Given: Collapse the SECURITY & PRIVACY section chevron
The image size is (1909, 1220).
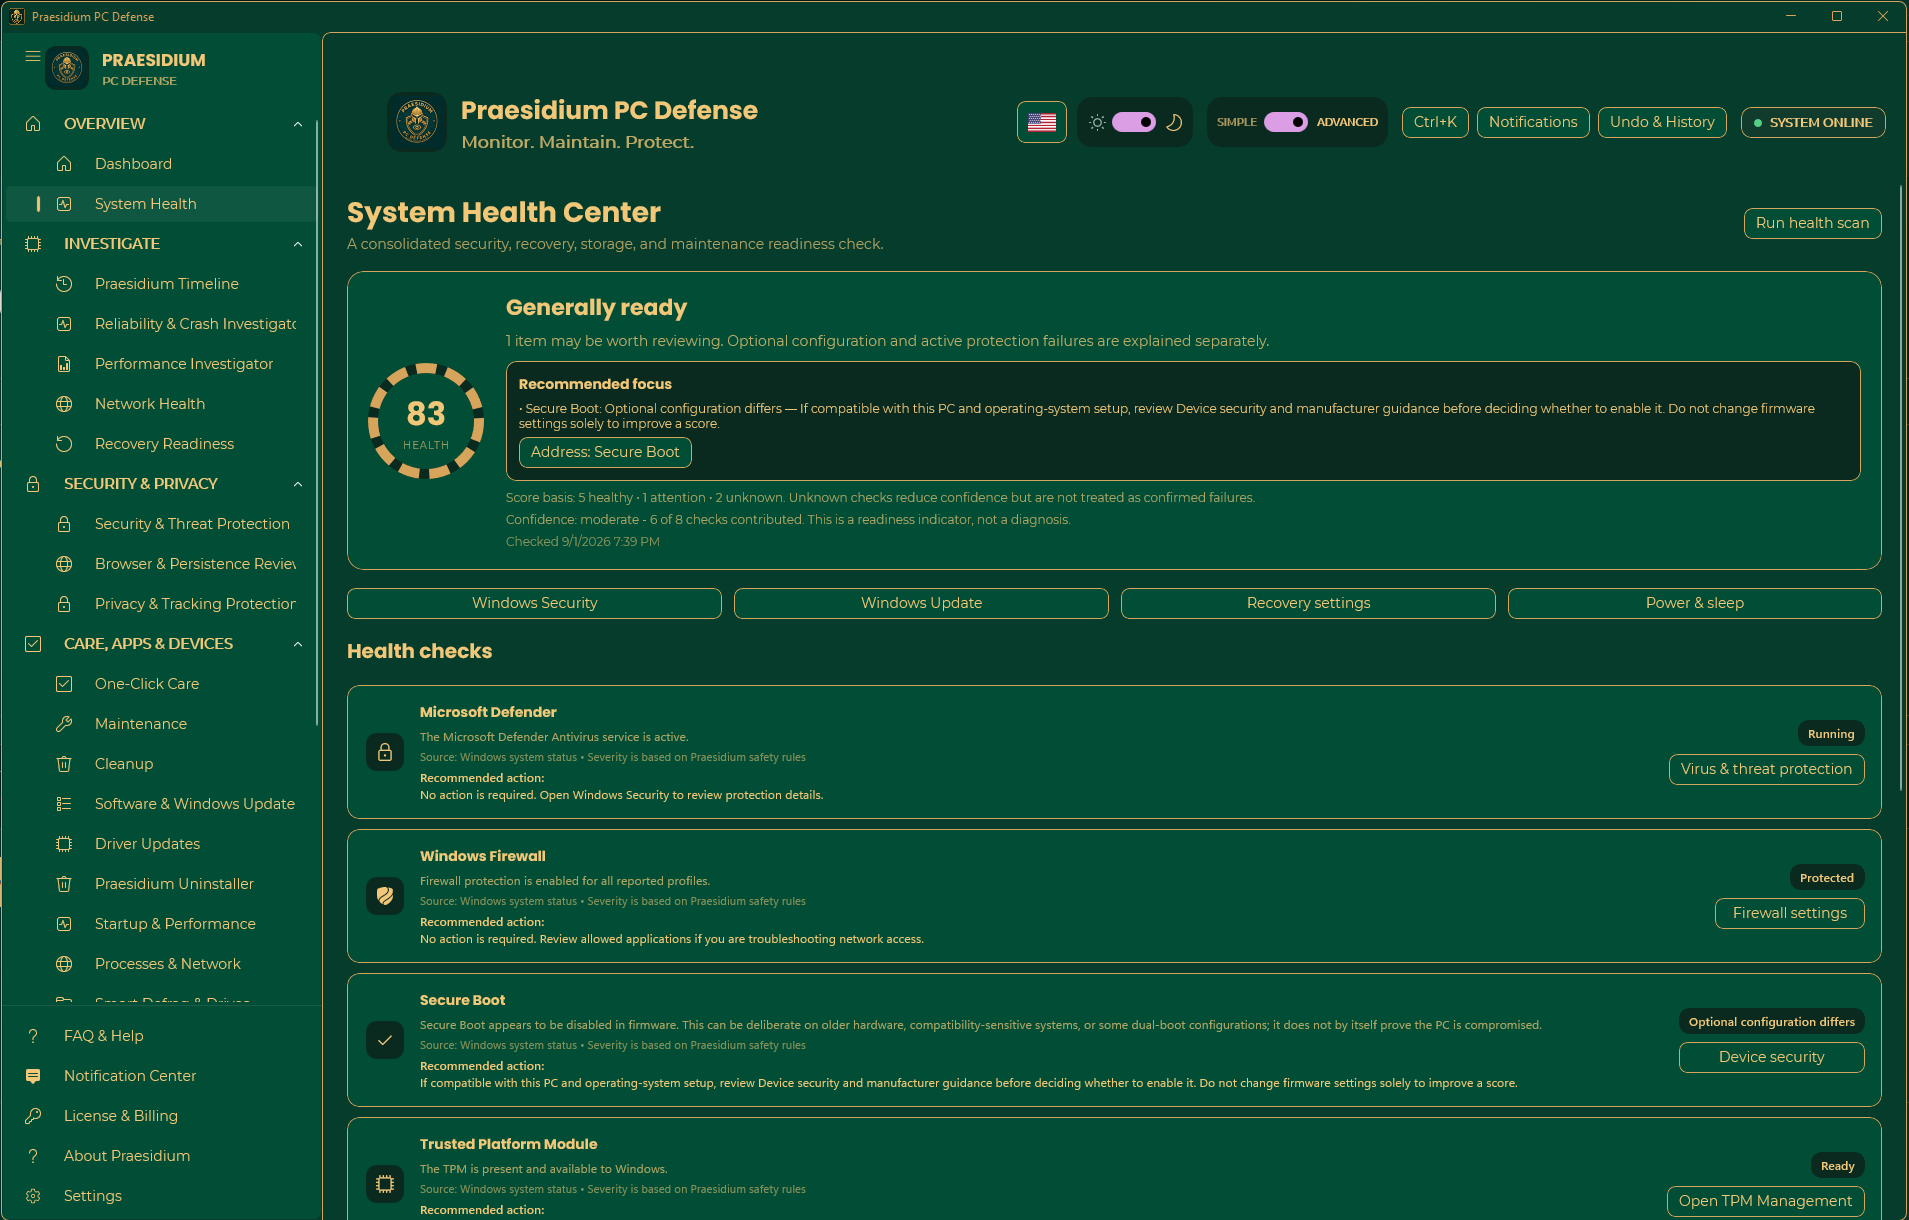Looking at the screenshot, I should coord(298,484).
